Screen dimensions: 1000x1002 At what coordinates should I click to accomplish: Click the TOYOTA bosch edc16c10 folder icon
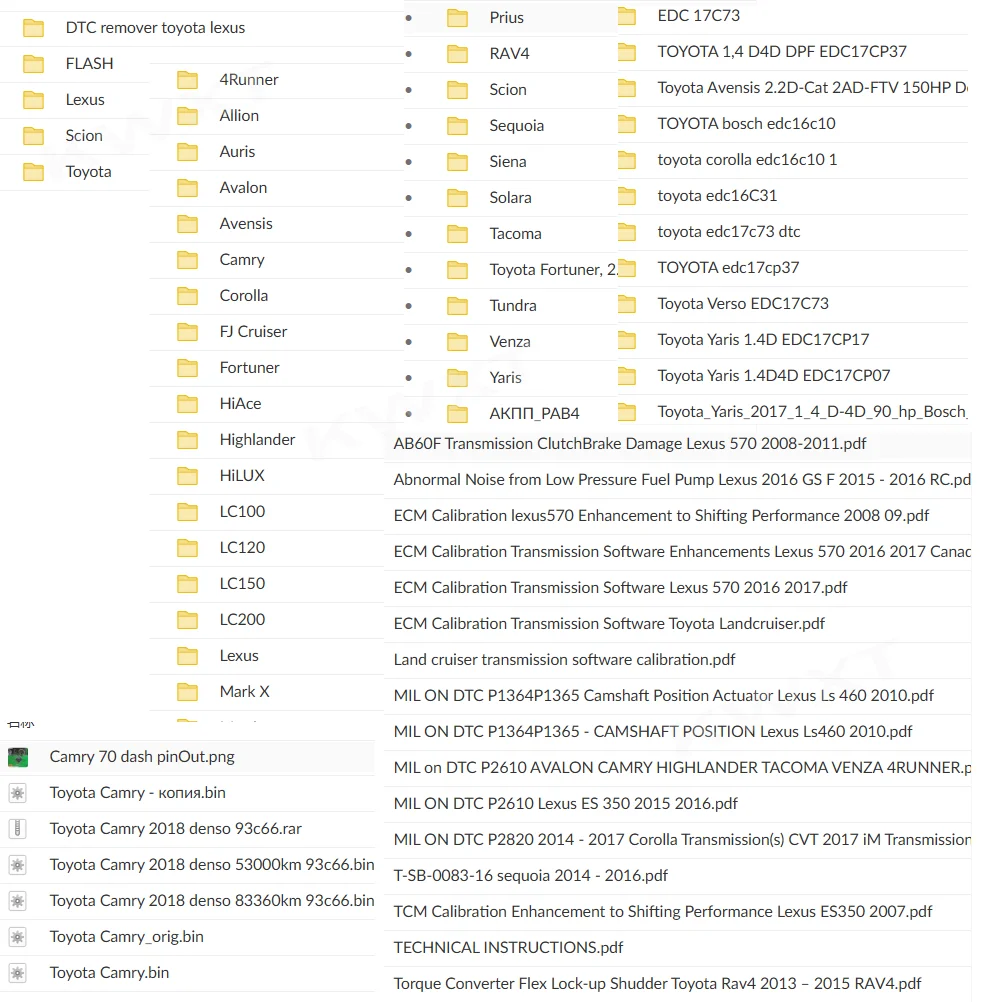click(627, 124)
